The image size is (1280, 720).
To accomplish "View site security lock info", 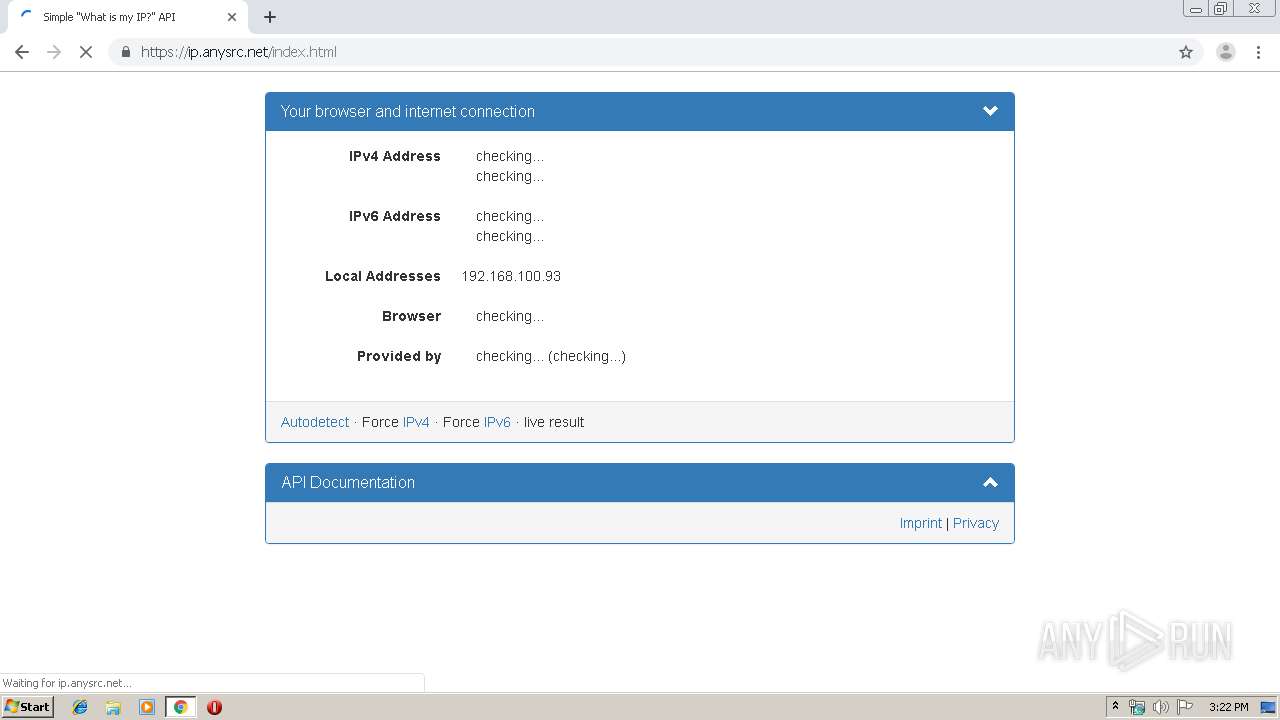I will click(x=125, y=52).
